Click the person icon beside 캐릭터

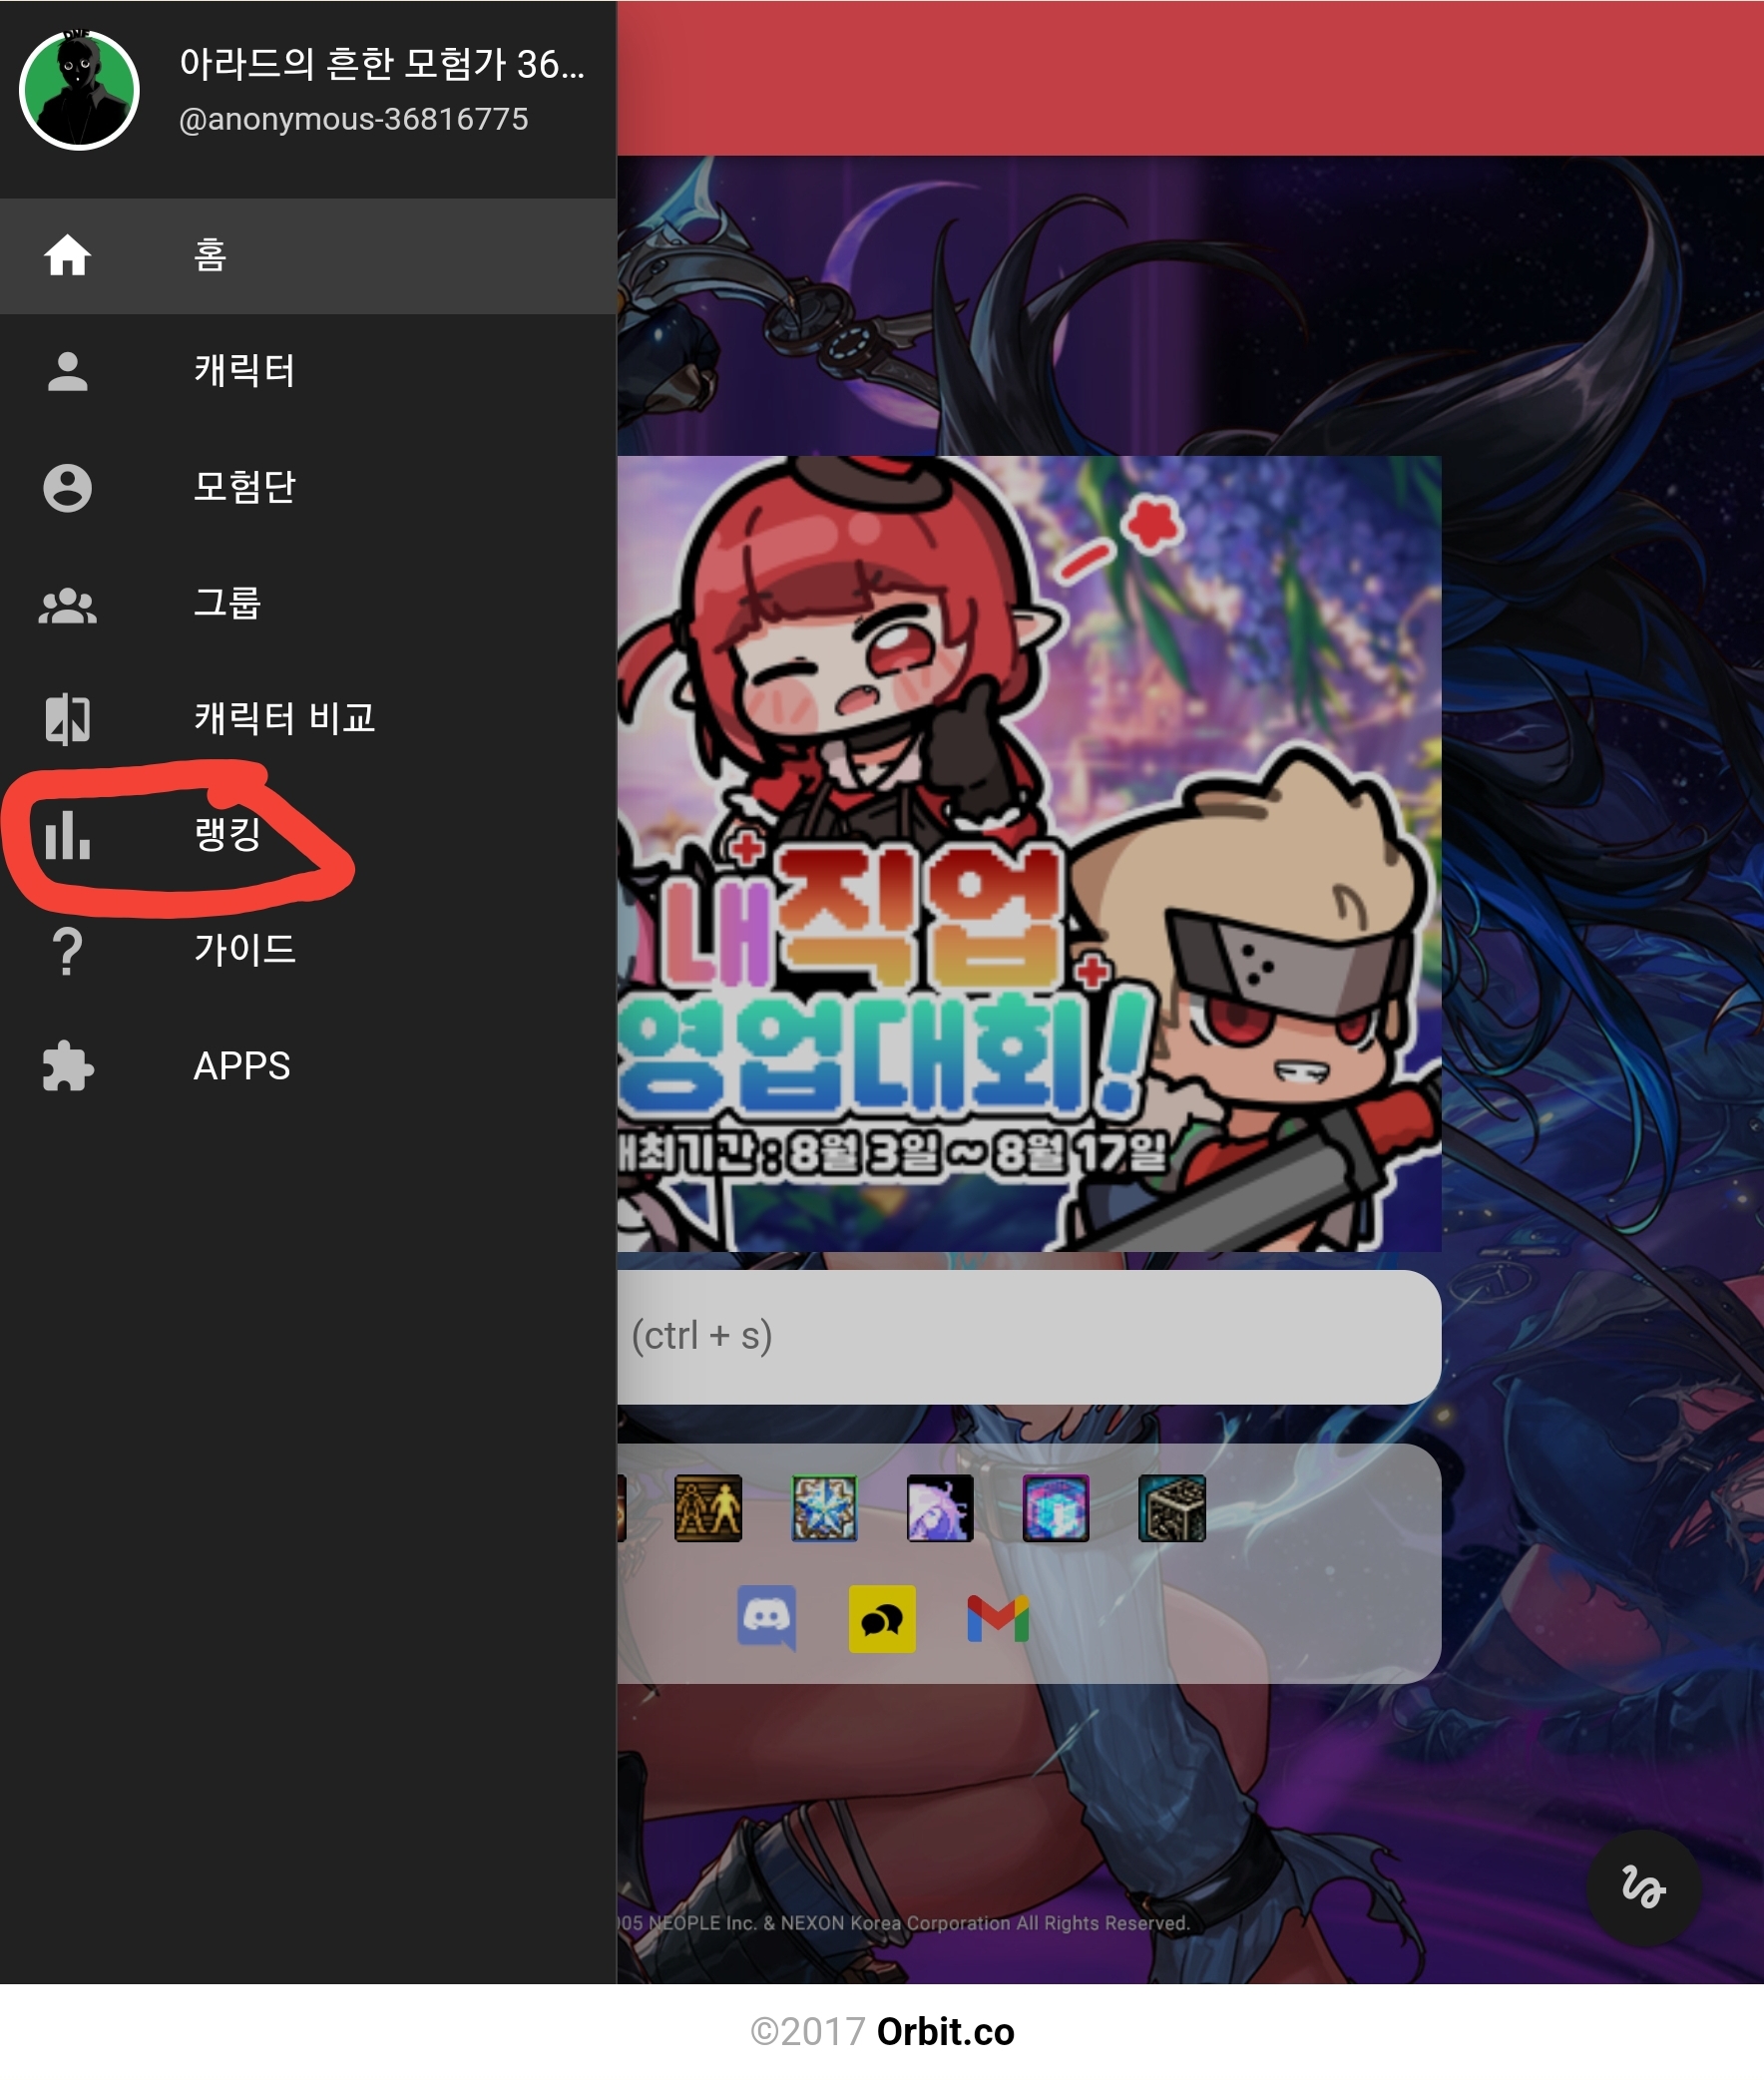[x=68, y=372]
